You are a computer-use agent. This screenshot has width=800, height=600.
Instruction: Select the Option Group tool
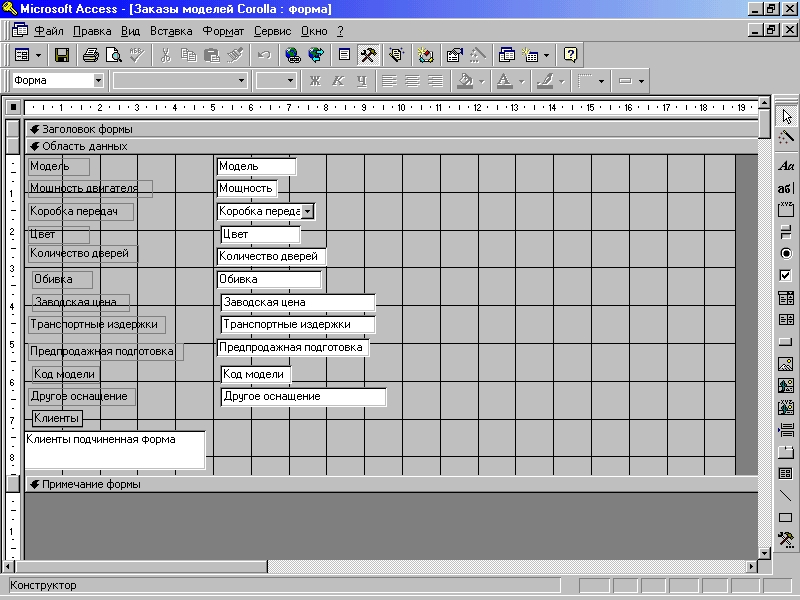point(786,210)
